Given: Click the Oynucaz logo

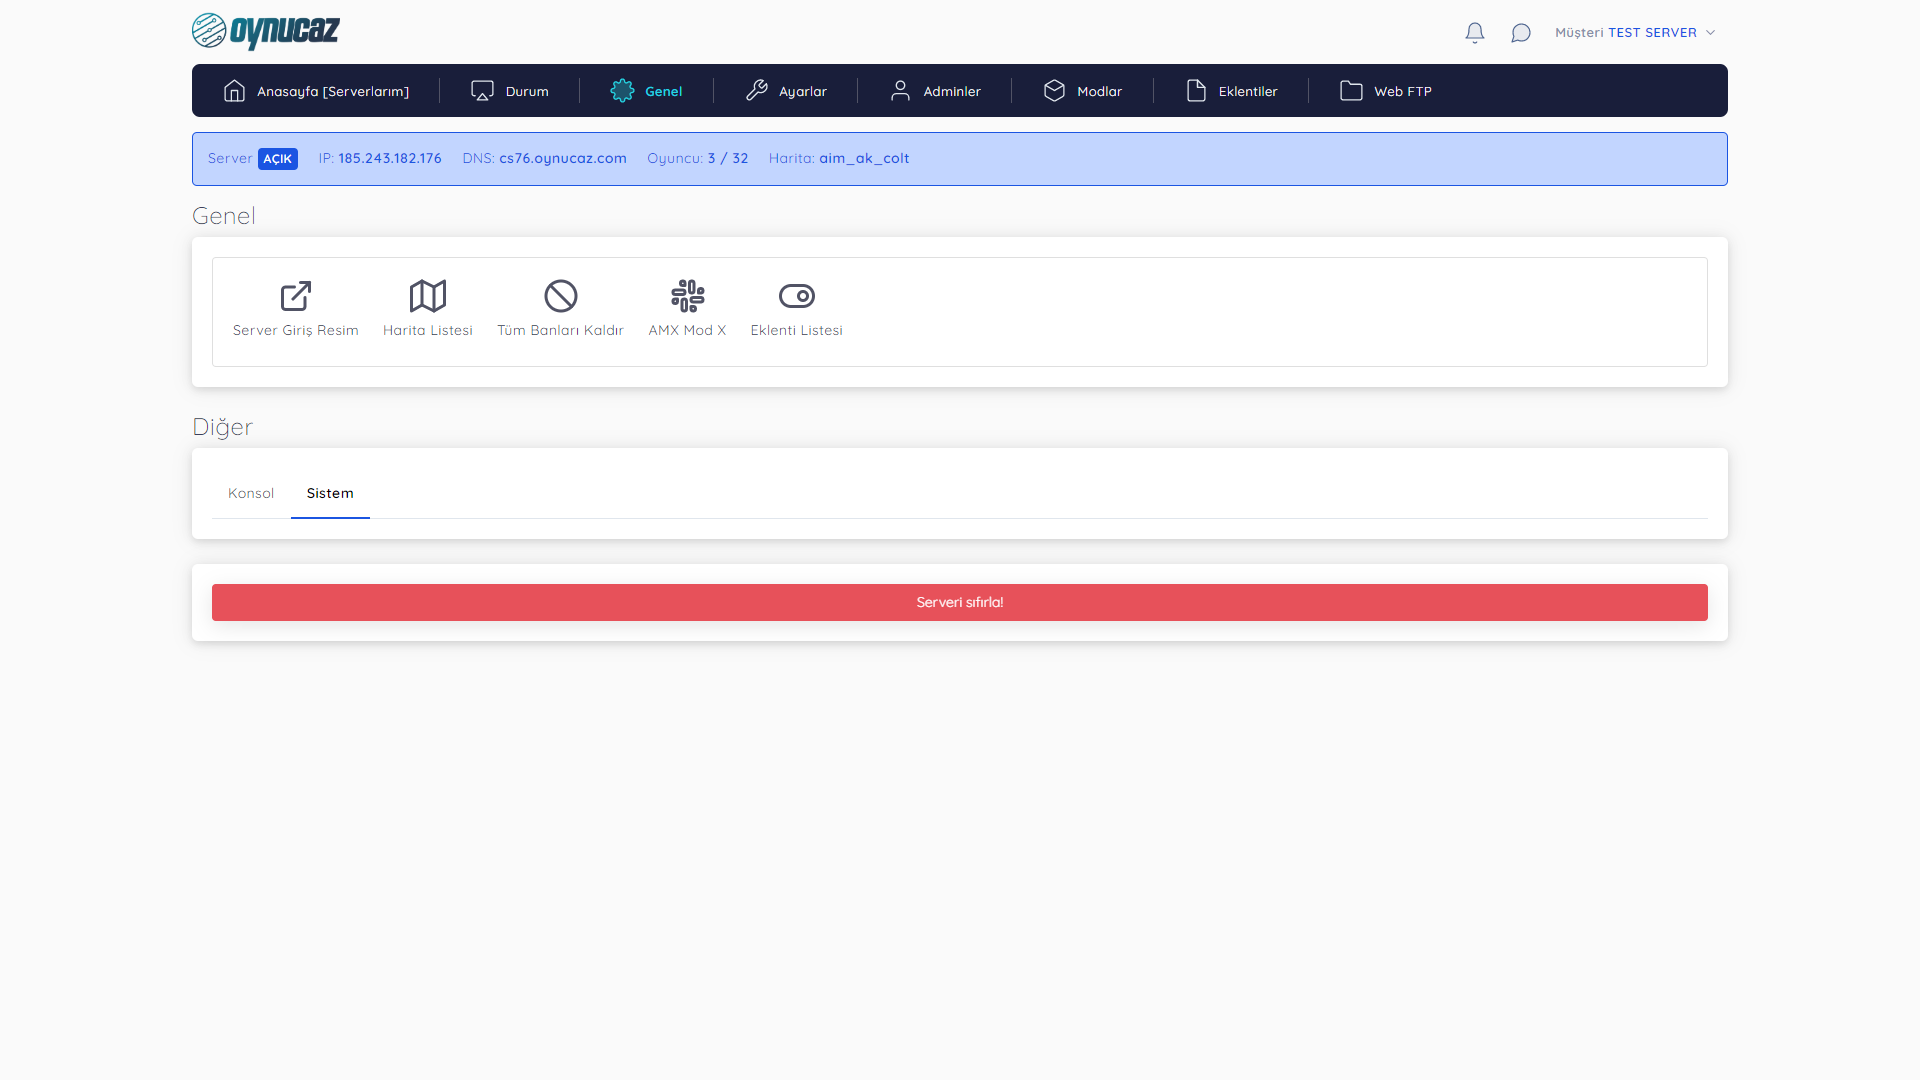Looking at the screenshot, I should [x=266, y=31].
